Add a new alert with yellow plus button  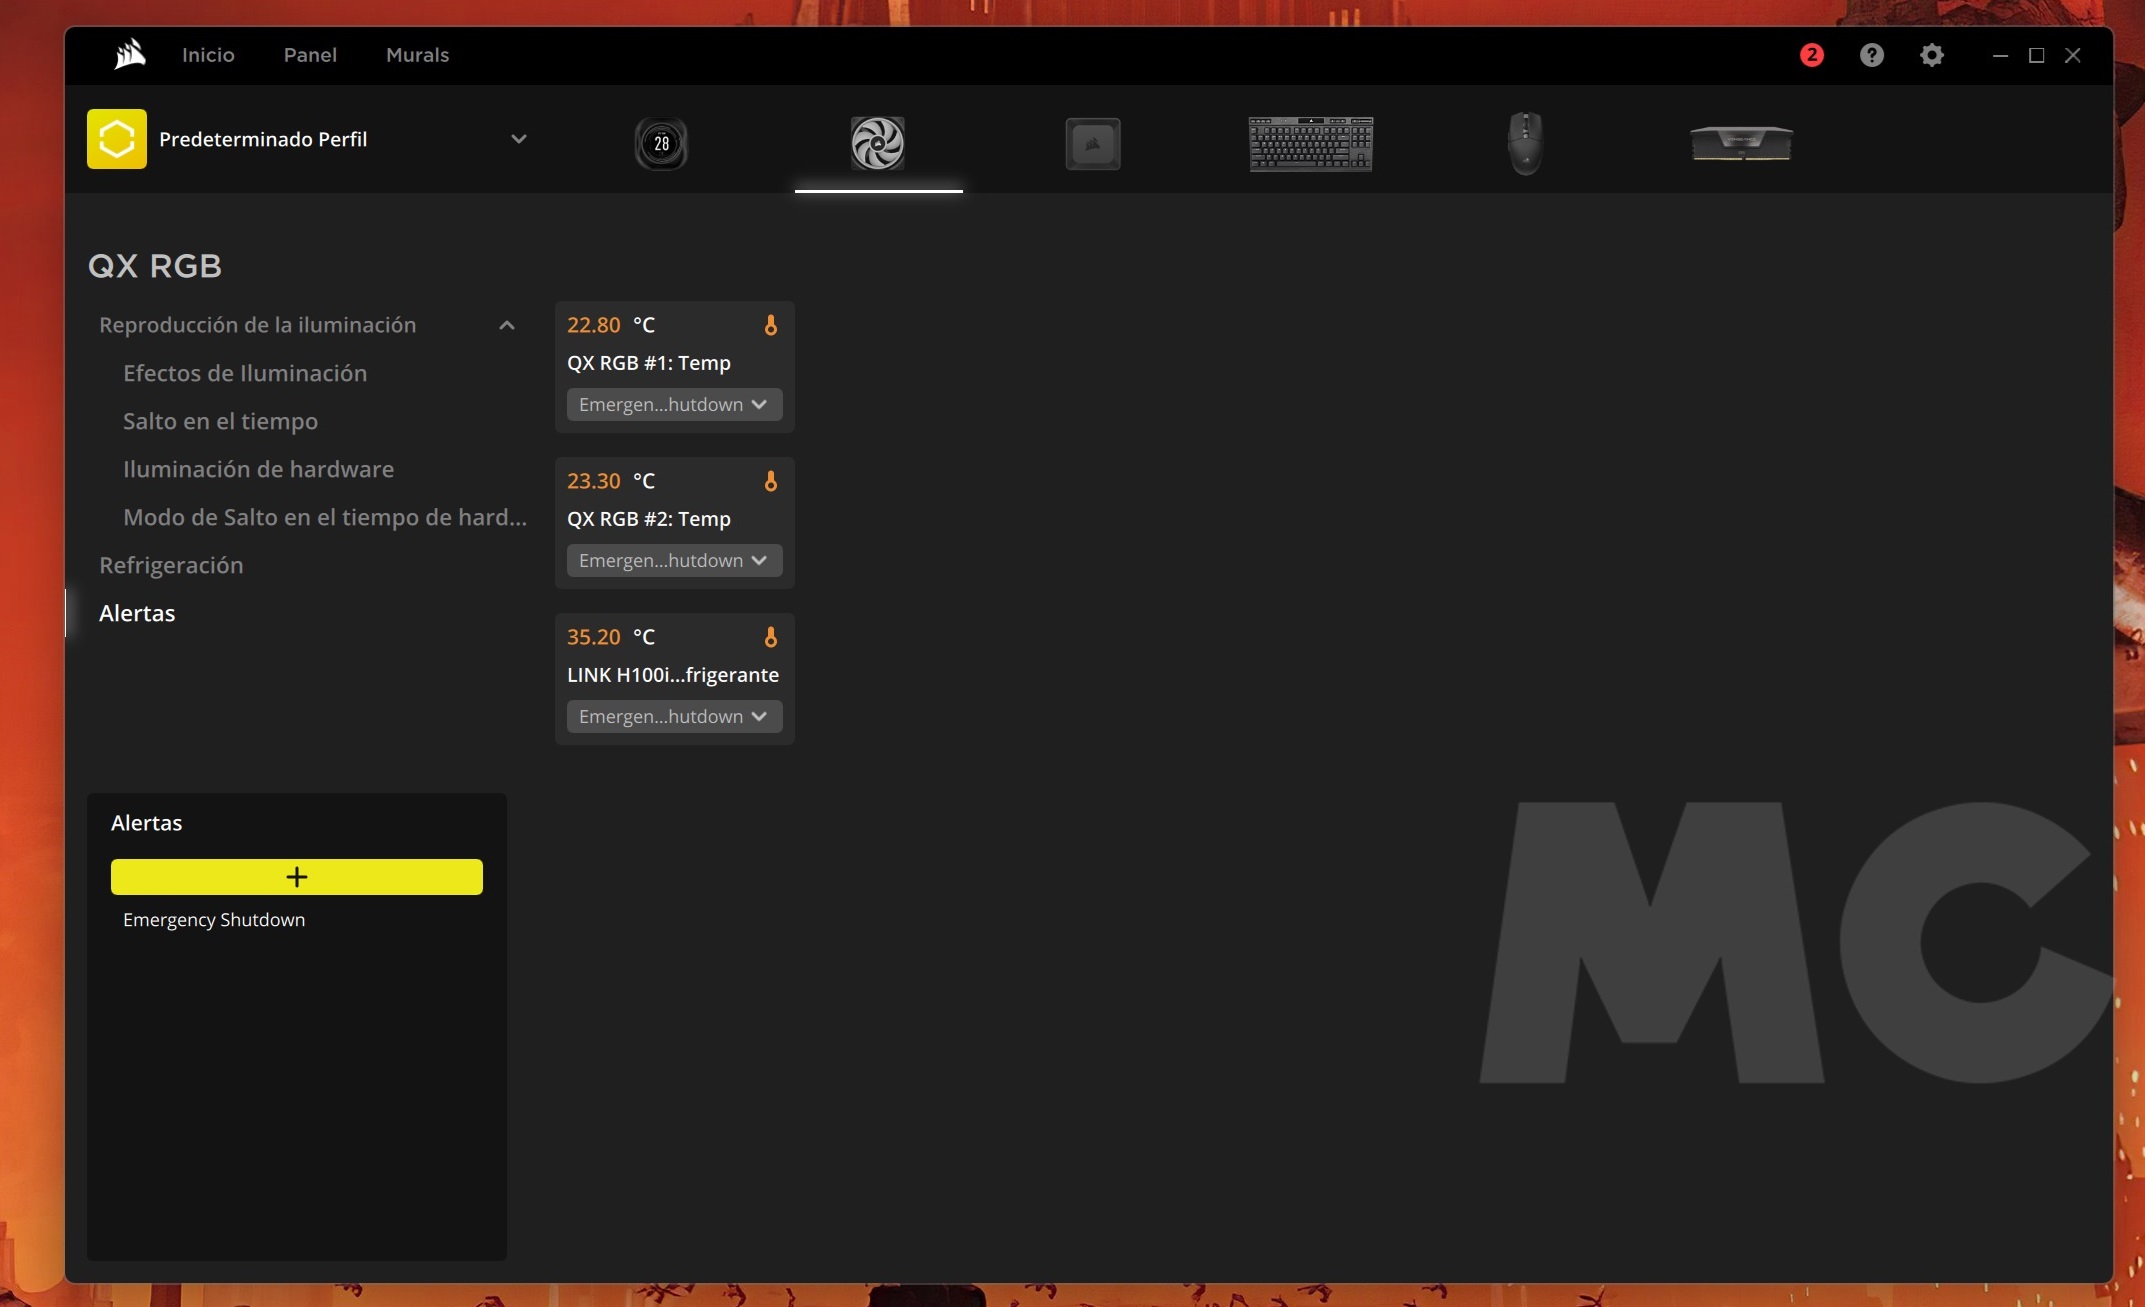[296, 877]
